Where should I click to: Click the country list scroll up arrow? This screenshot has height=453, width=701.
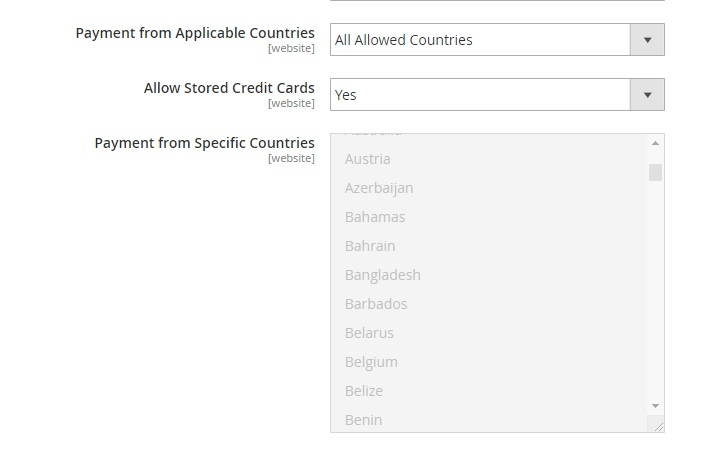(655, 143)
